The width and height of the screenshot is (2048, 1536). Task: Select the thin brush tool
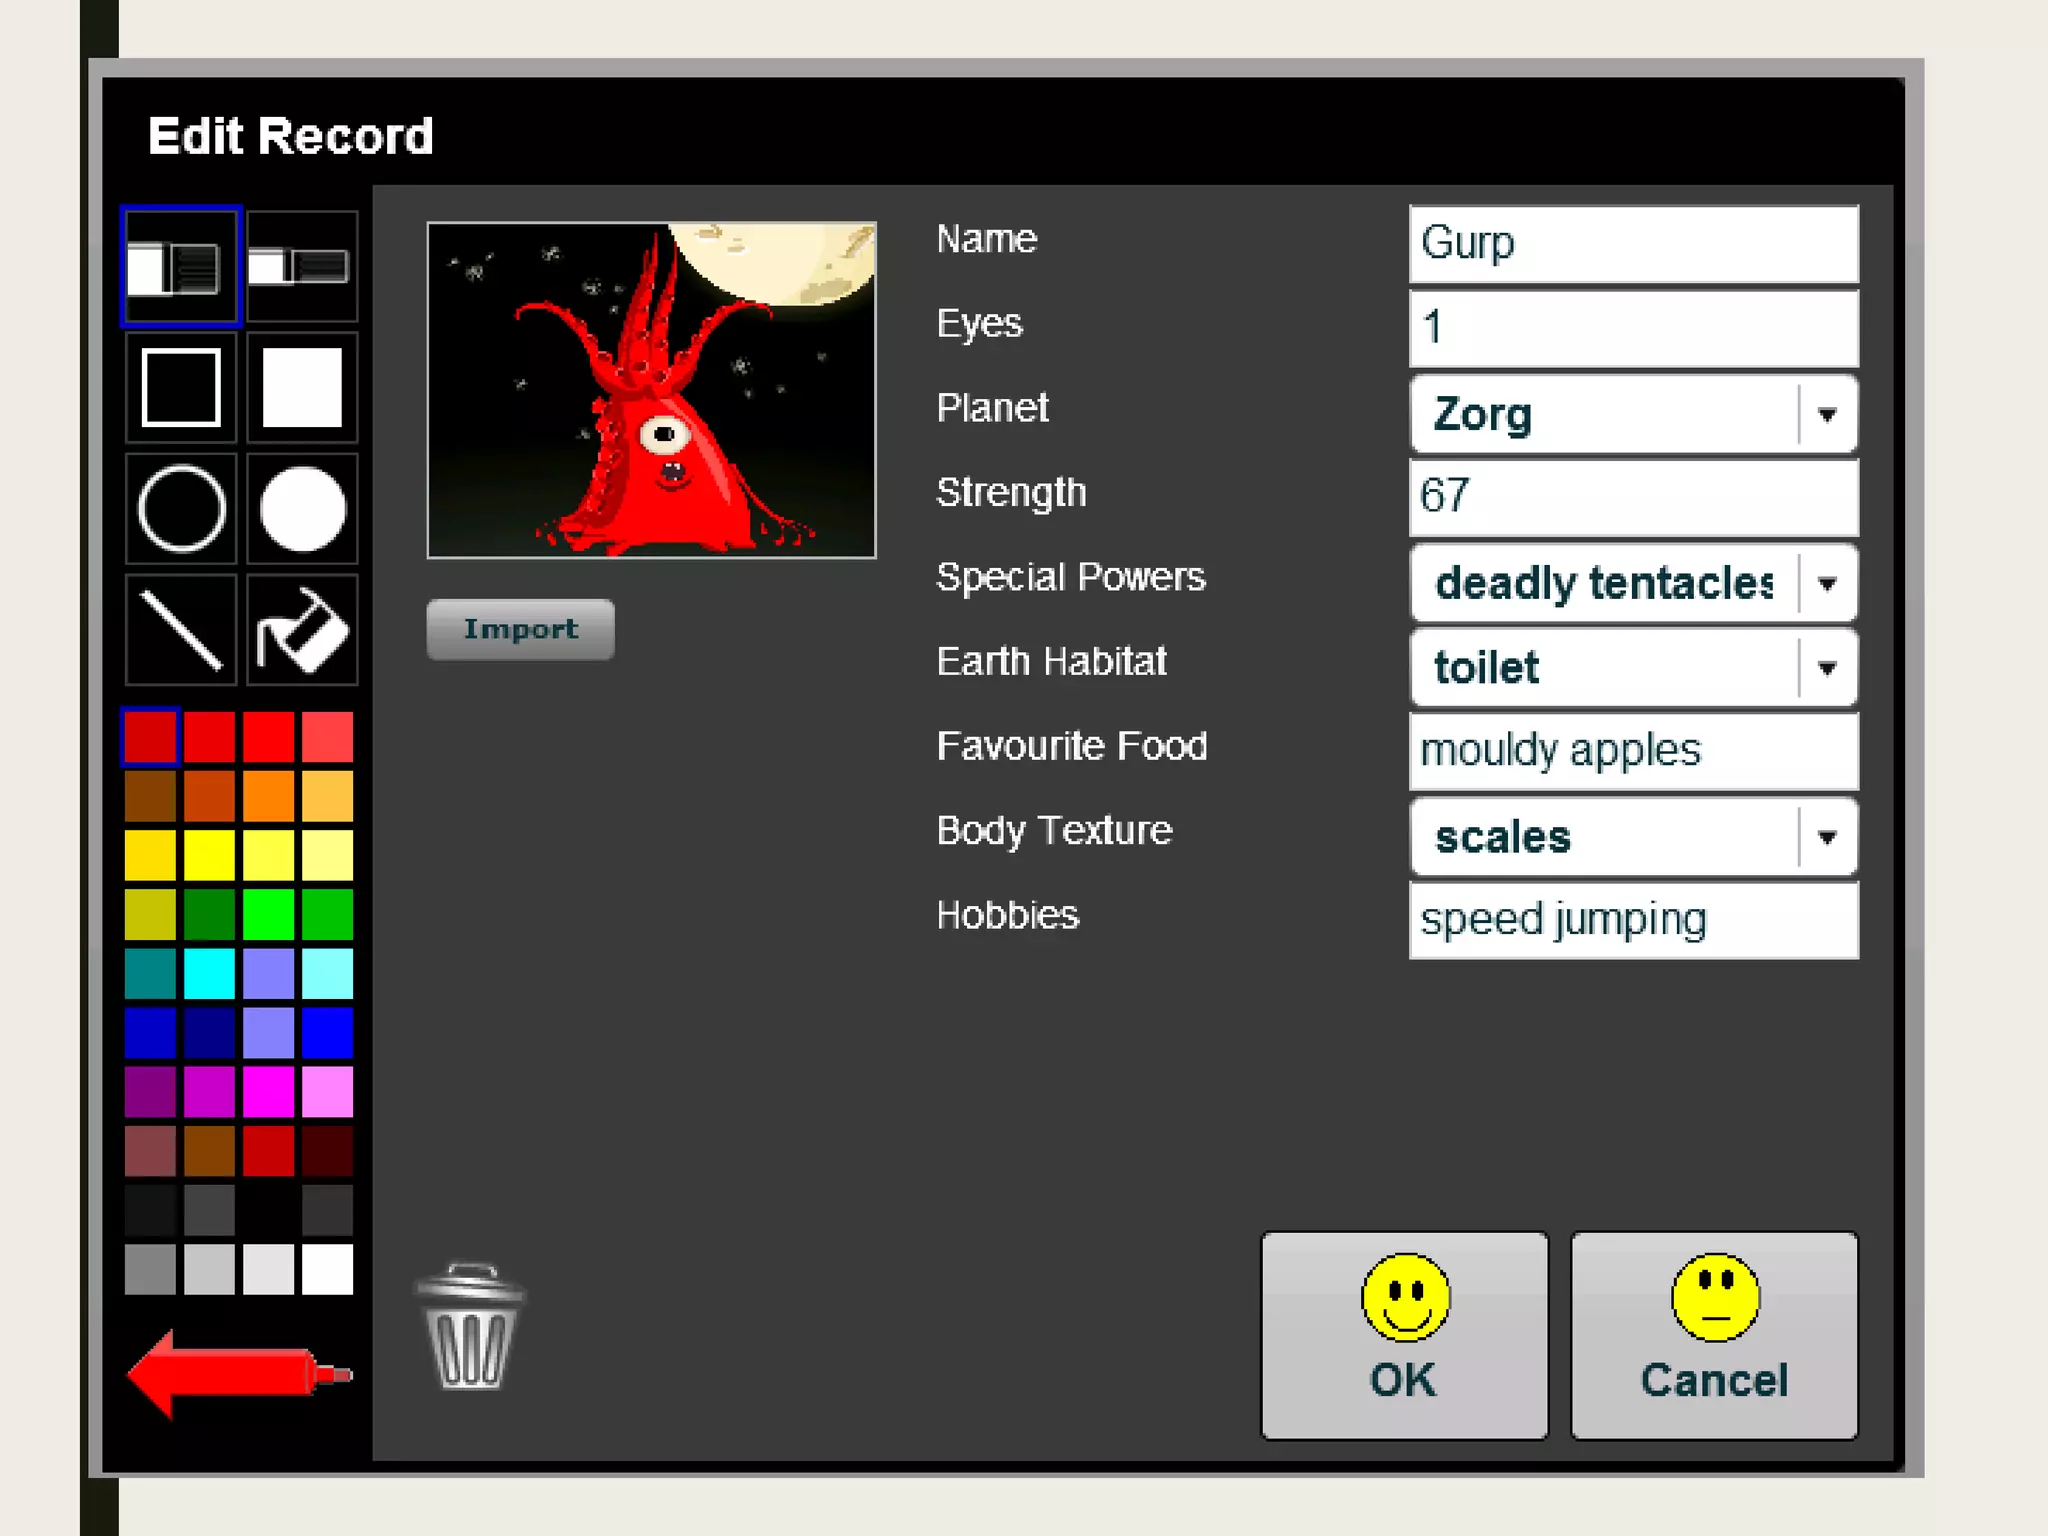(302, 267)
